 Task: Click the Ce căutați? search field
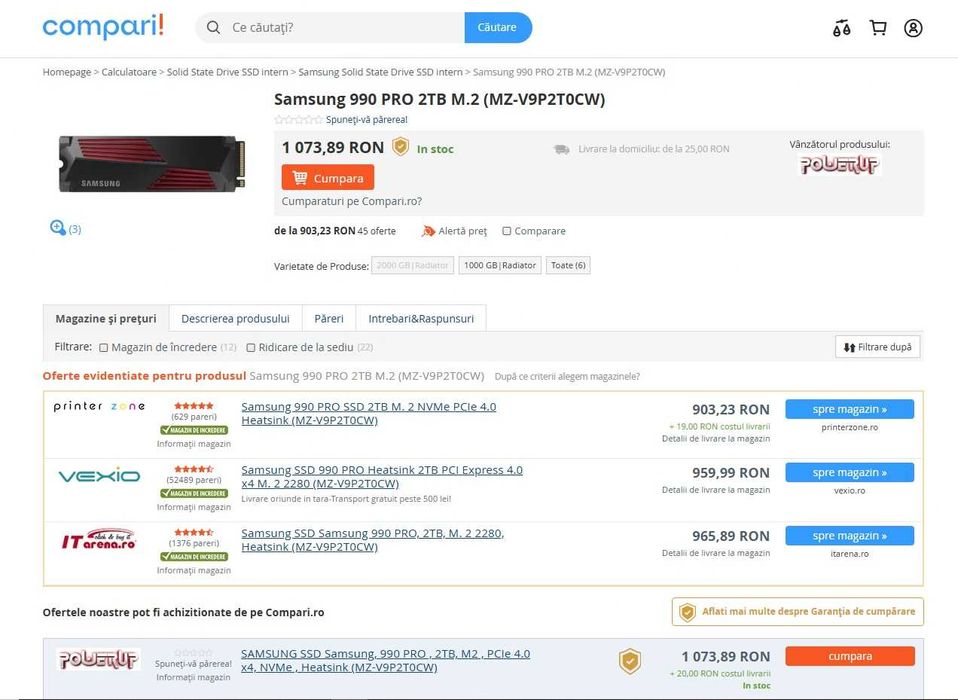pyautogui.click(x=342, y=27)
